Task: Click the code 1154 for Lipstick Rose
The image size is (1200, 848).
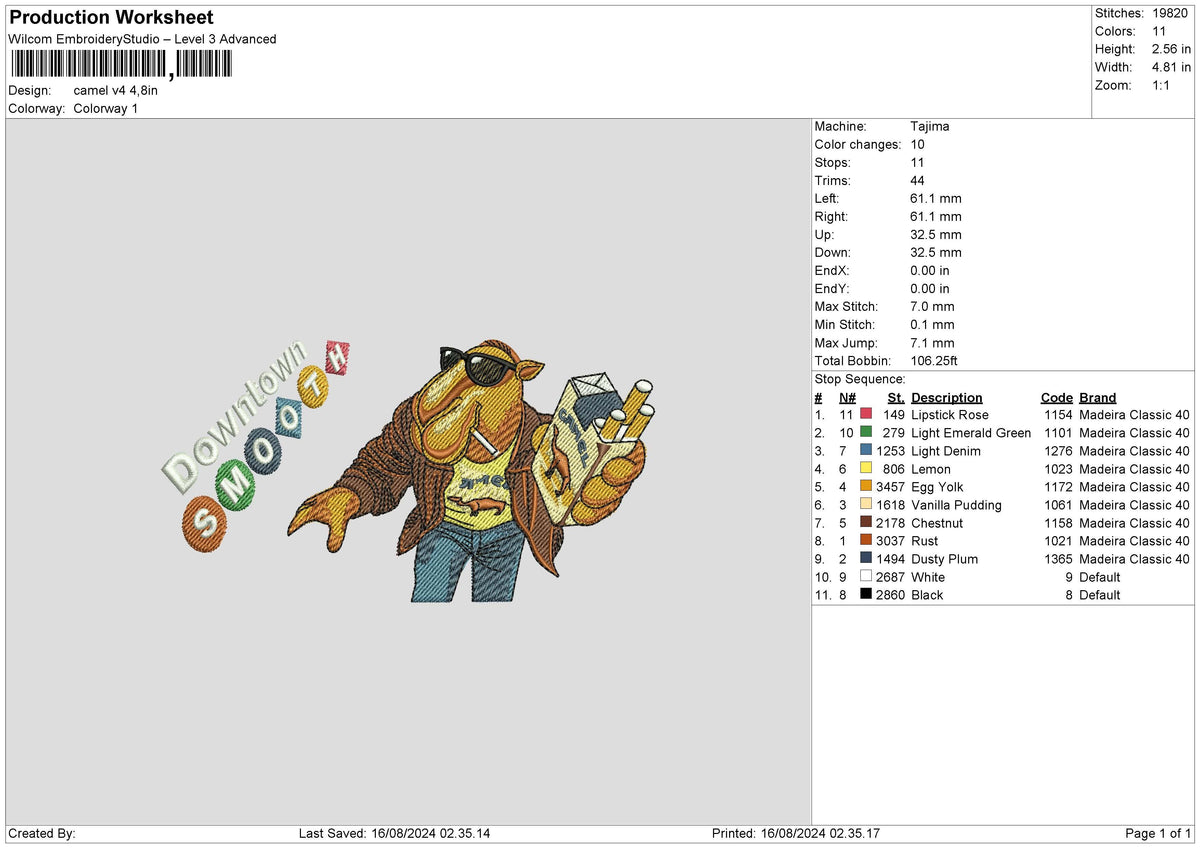Action: [1058, 415]
